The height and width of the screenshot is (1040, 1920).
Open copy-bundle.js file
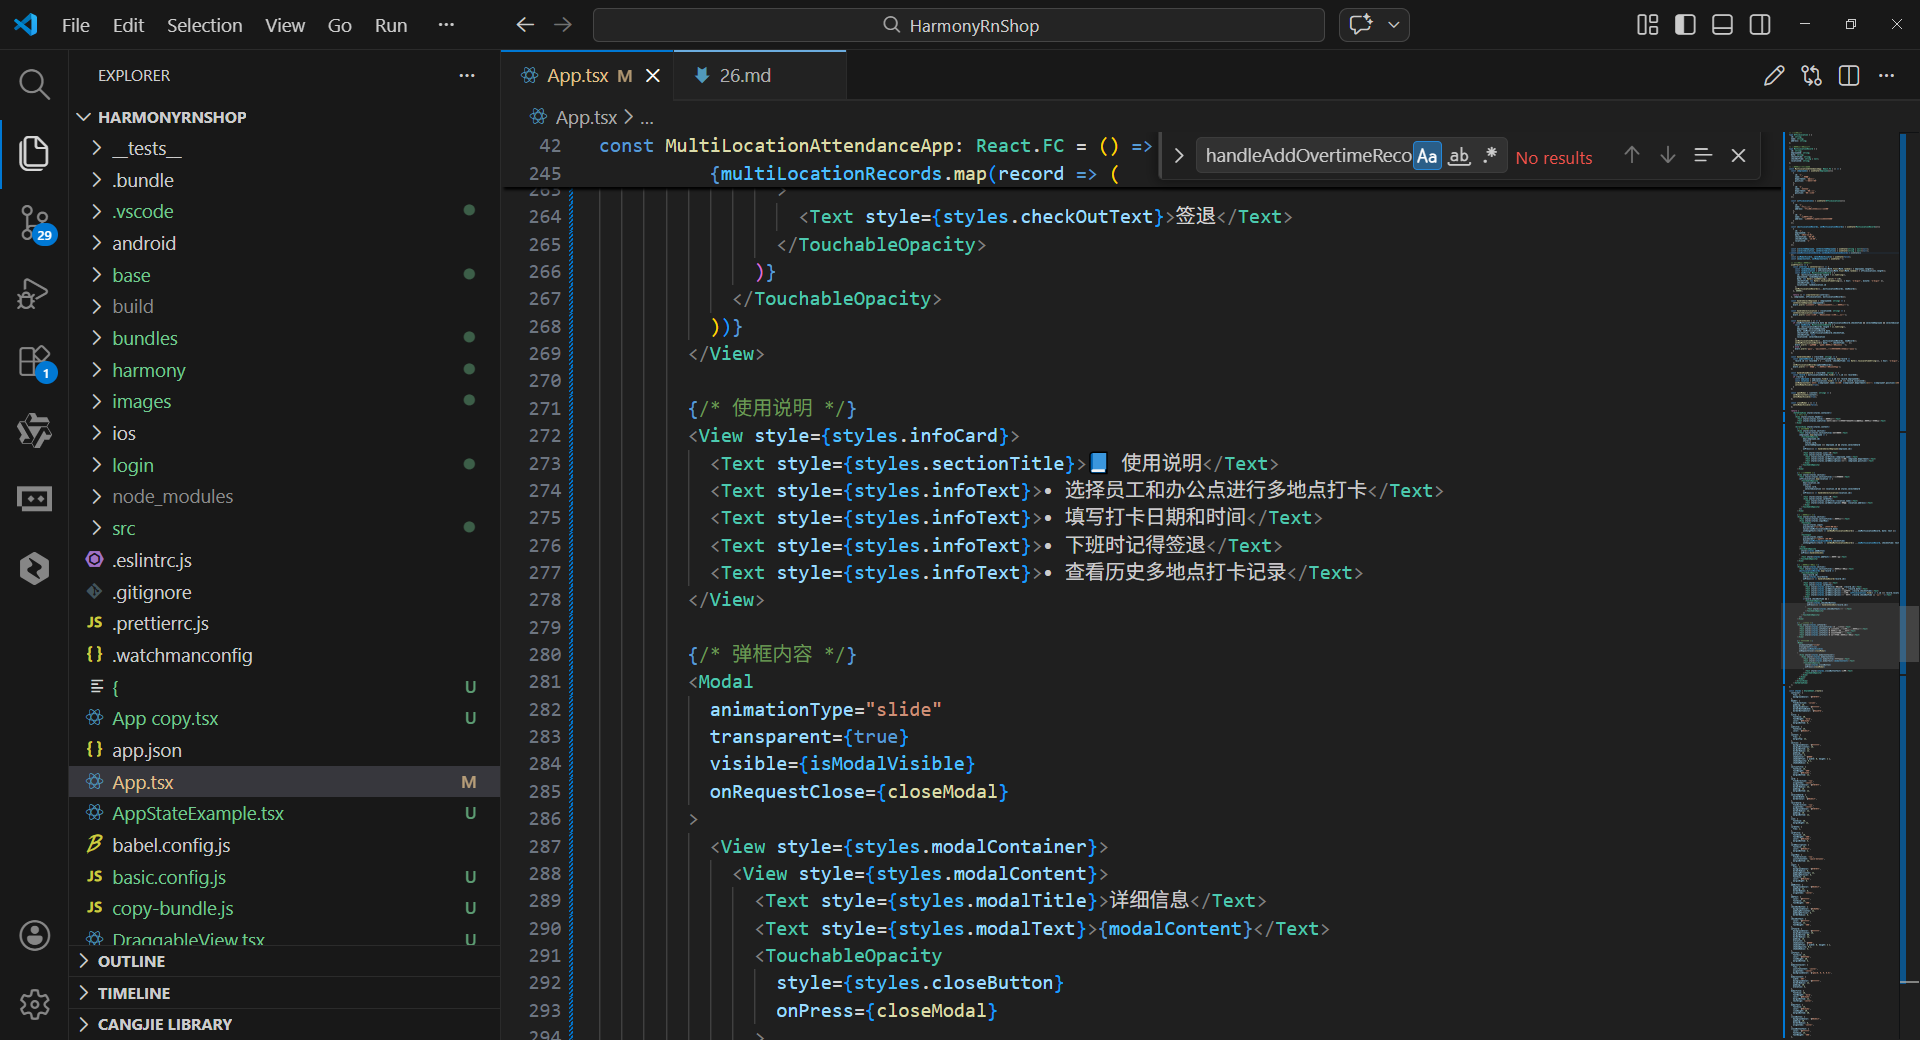point(285,908)
